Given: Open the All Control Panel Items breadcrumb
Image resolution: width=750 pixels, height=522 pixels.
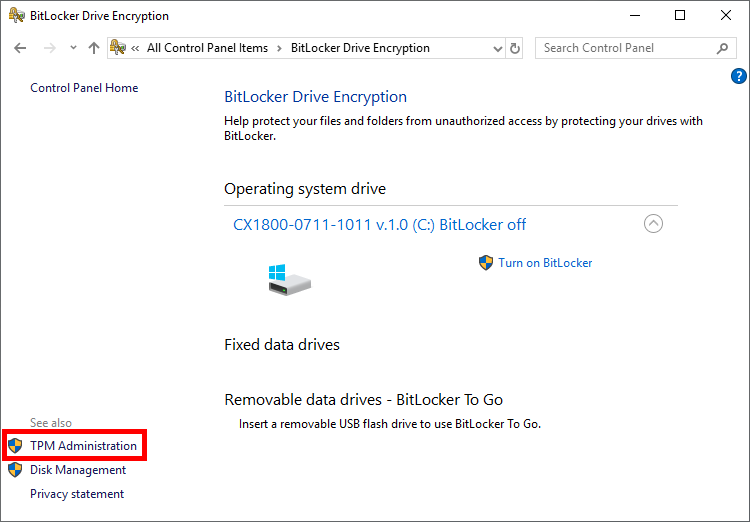Looking at the screenshot, I should (207, 48).
